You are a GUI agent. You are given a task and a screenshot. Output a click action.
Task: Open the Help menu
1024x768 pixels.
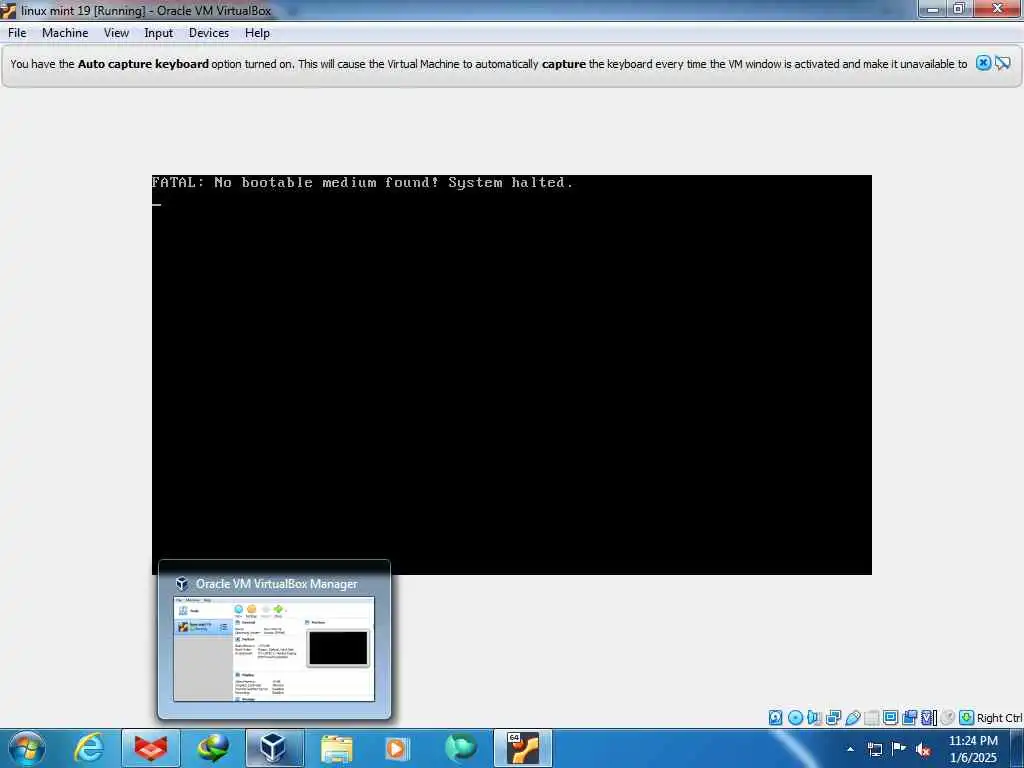257,33
